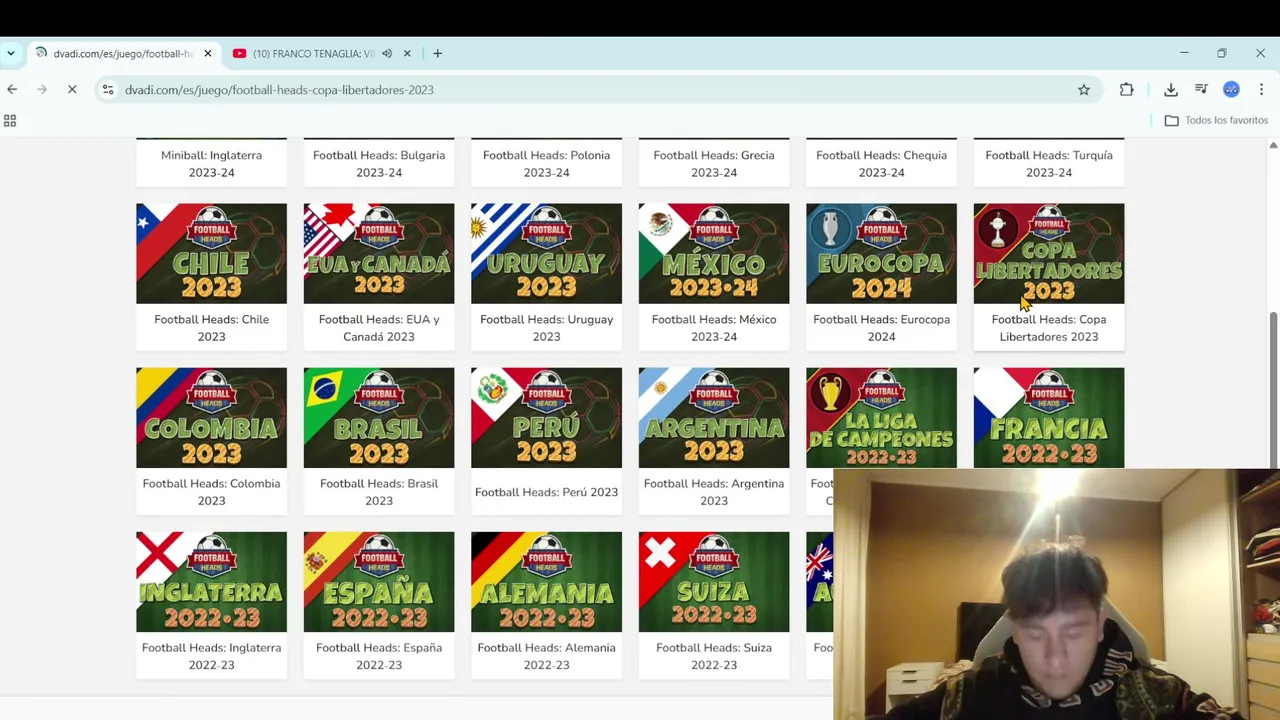Screen dimensions: 1280x720
Task: Open Chrome's three-dot menu
Action: pos(1261,90)
